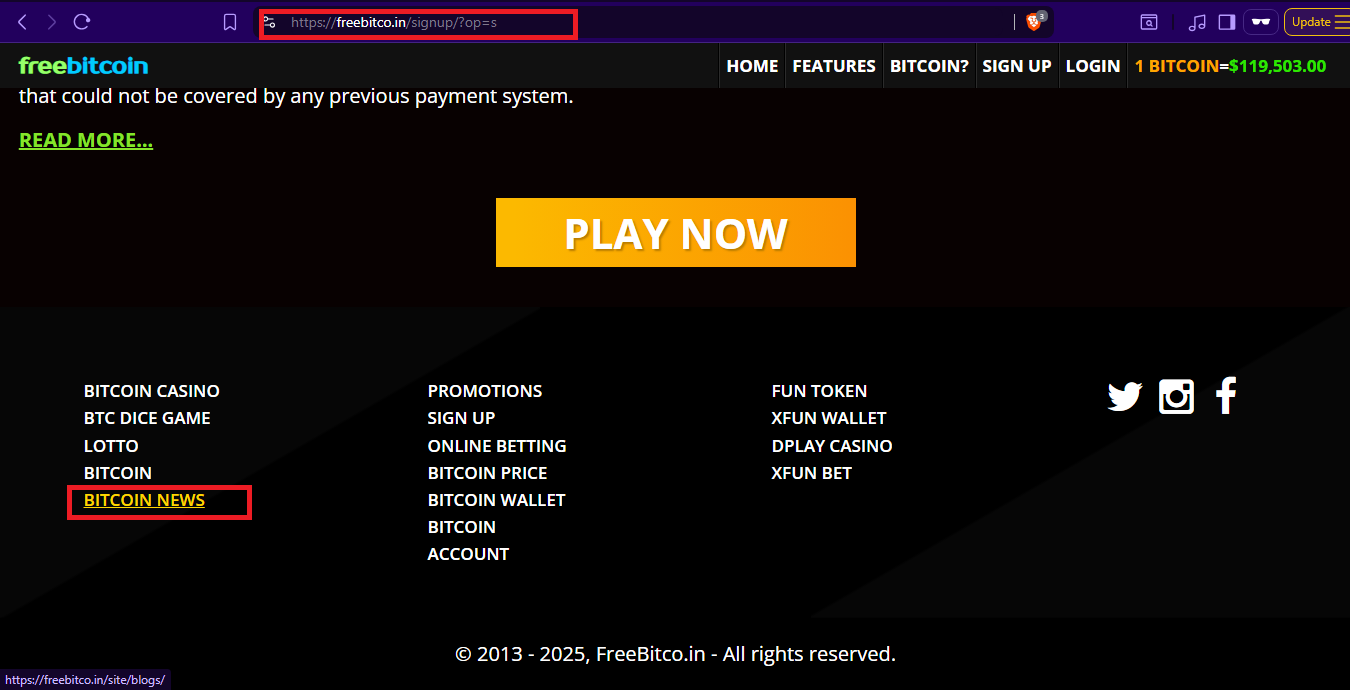Open the BITCOIN NEWS footer link
1350x690 pixels.
[144, 500]
